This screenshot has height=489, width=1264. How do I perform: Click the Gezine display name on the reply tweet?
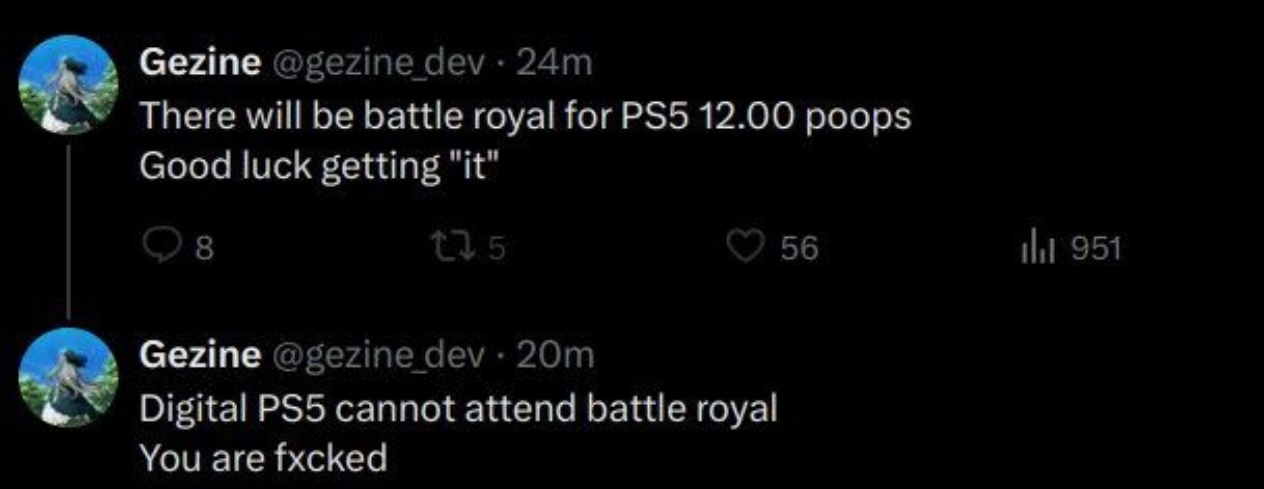click(198, 354)
